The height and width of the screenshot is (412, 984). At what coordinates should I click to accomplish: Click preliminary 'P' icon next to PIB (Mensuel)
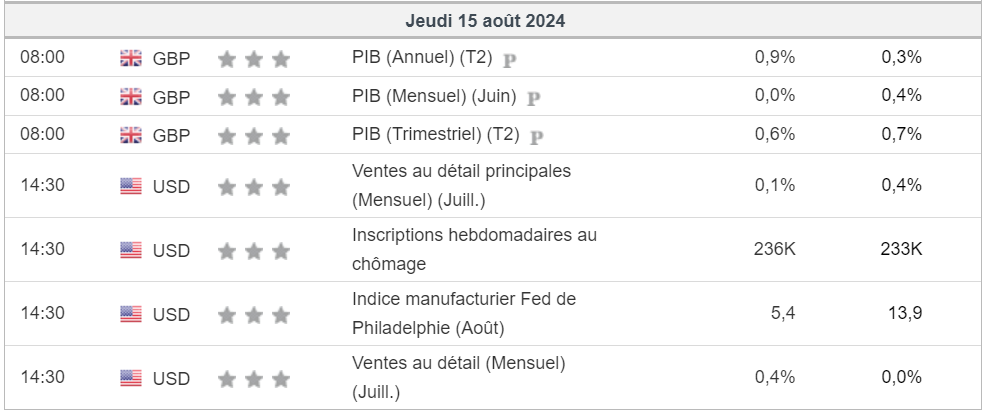point(534,97)
